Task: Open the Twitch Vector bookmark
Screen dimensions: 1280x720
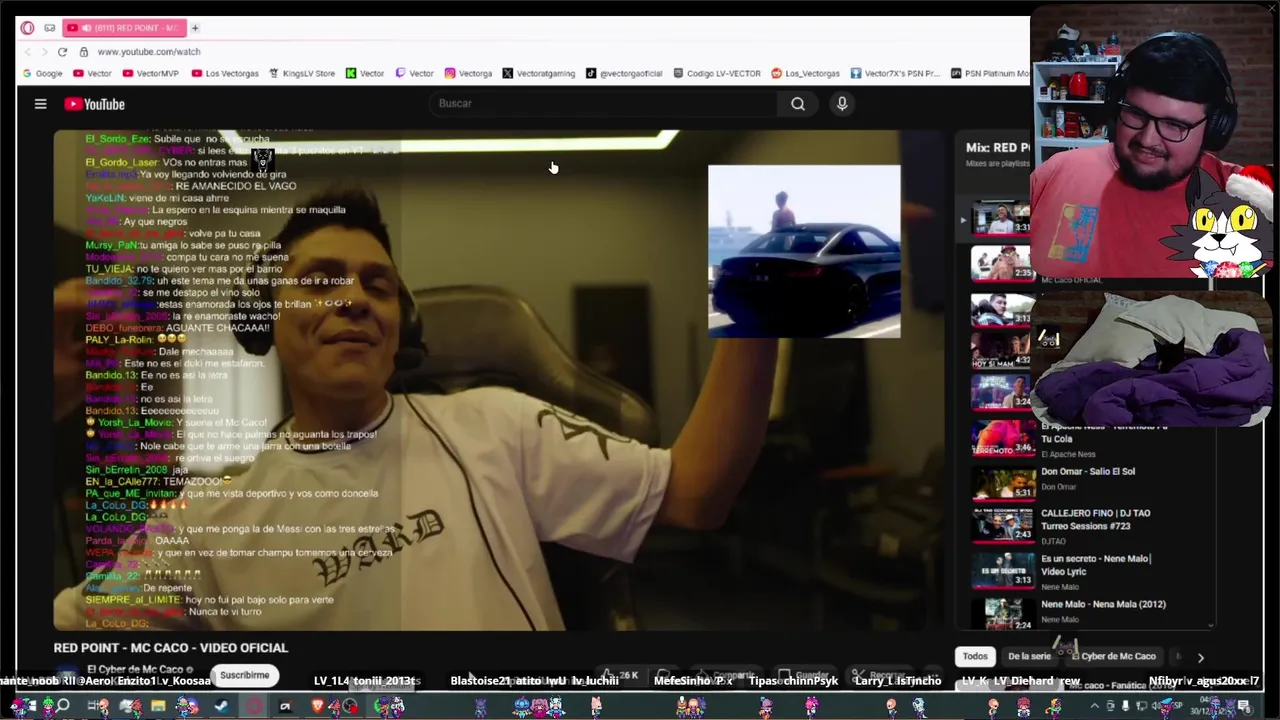Action: click(414, 73)
